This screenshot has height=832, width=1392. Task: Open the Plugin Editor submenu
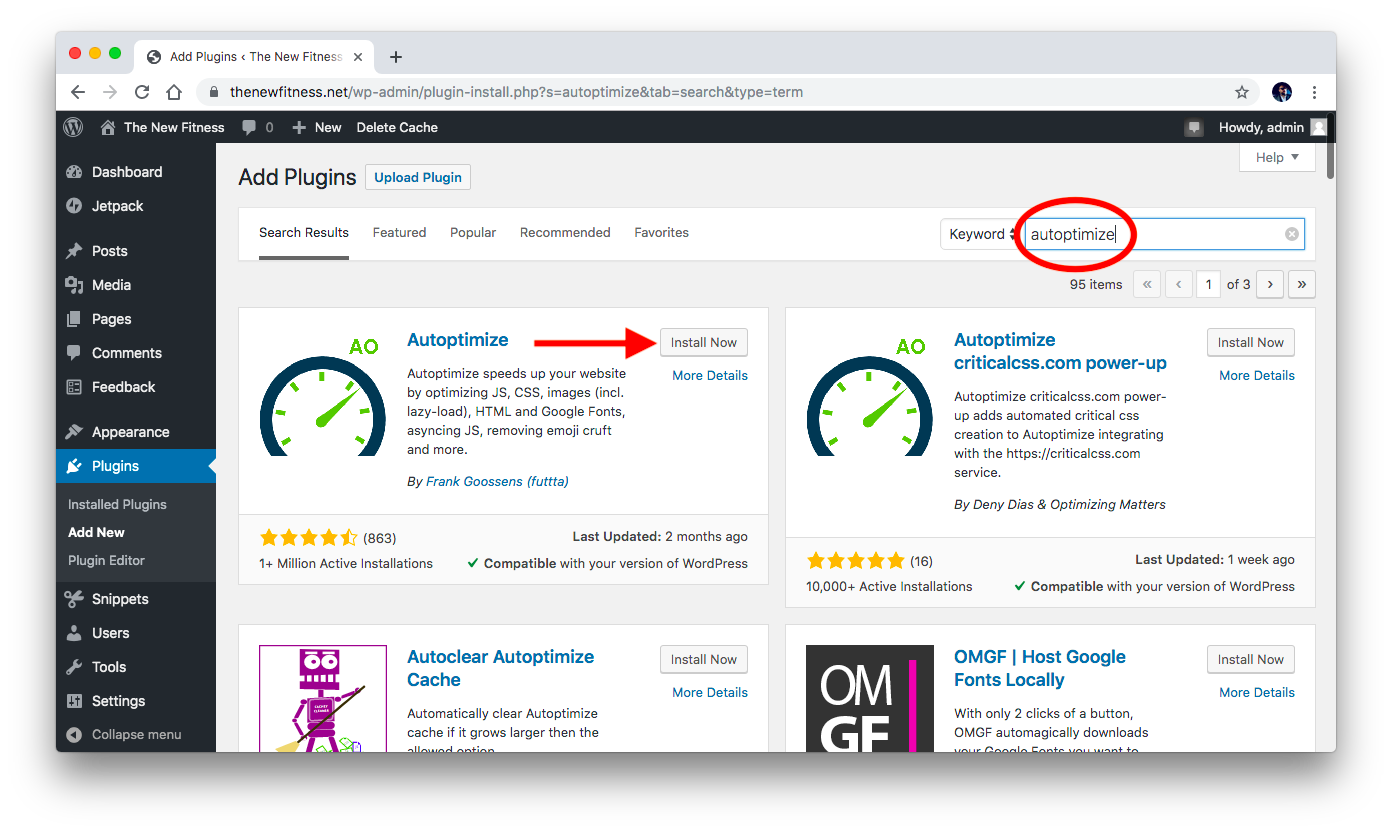coord(106,560)
